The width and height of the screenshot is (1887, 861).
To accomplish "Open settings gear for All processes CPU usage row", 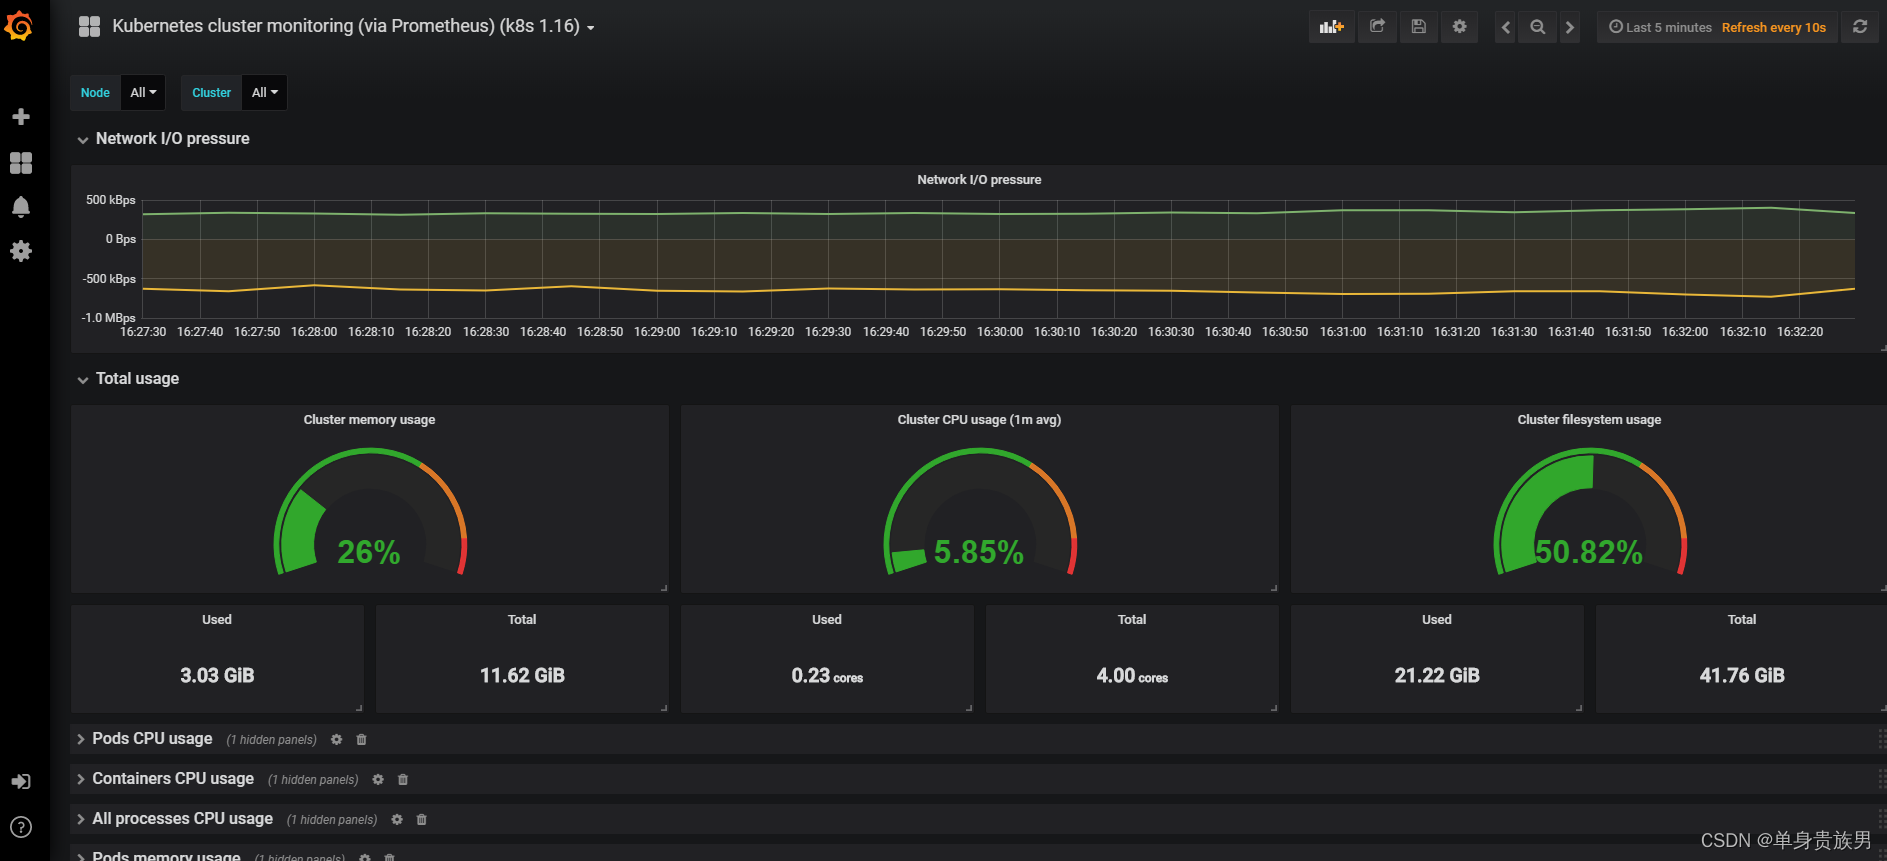I will point(397,820).
